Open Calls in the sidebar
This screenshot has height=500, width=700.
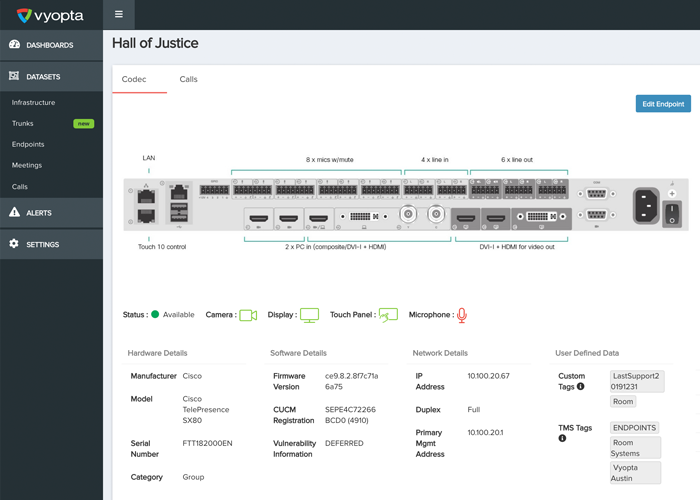click(x=20, y=187)
